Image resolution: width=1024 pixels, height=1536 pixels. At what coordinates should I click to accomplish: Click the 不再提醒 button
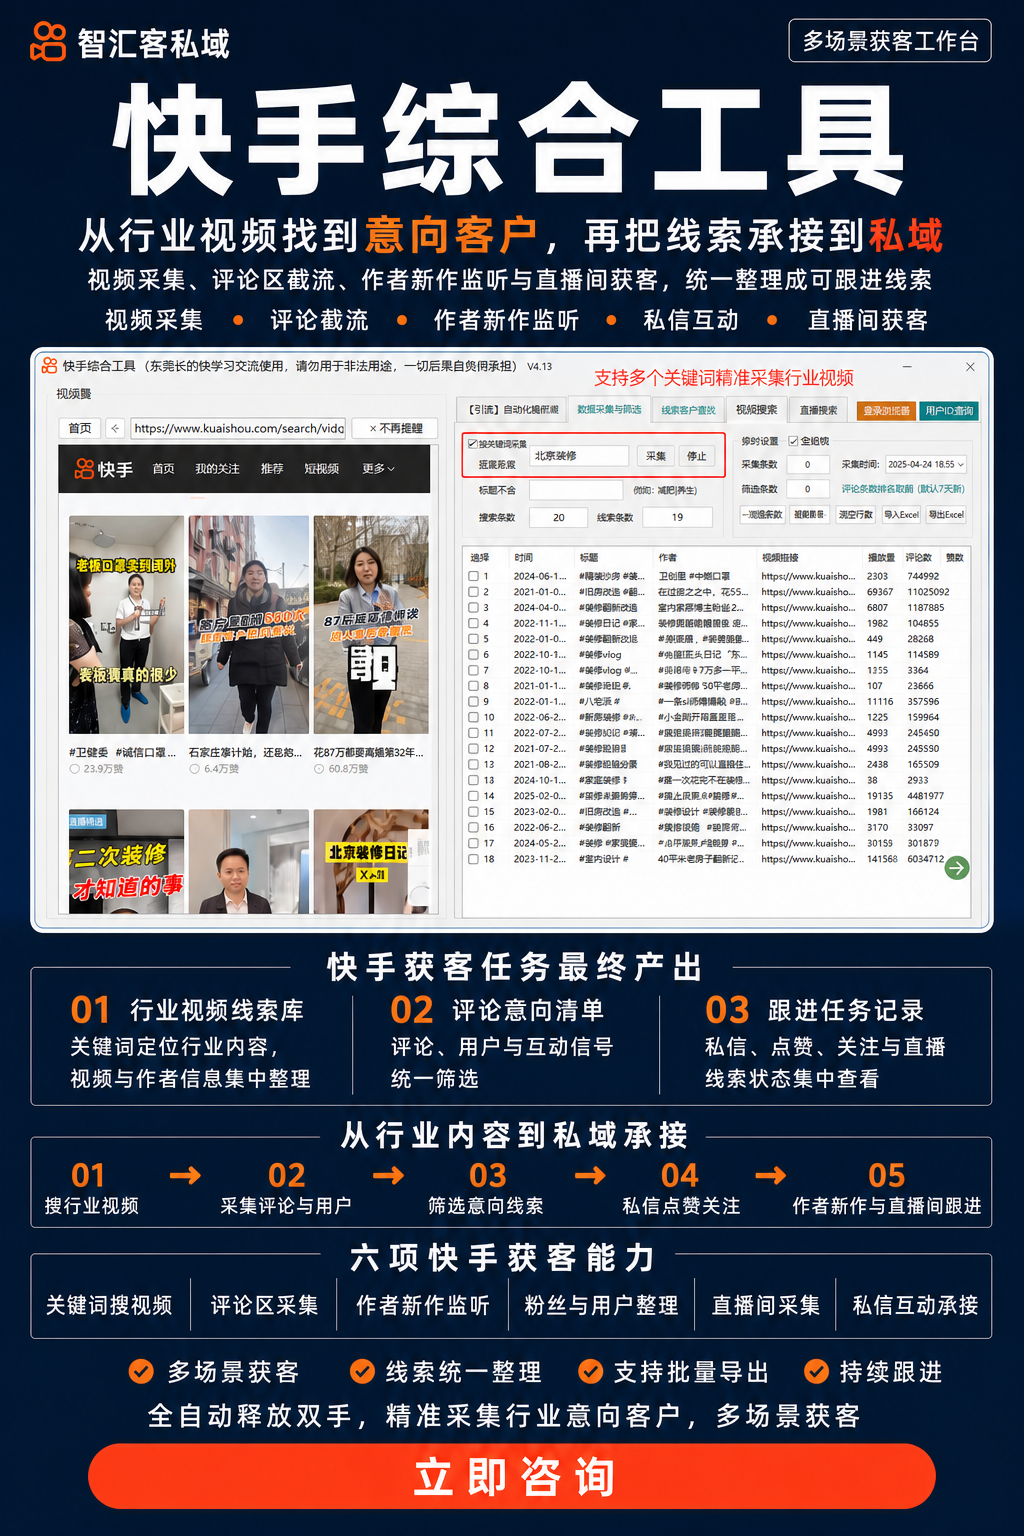point(396,428)
